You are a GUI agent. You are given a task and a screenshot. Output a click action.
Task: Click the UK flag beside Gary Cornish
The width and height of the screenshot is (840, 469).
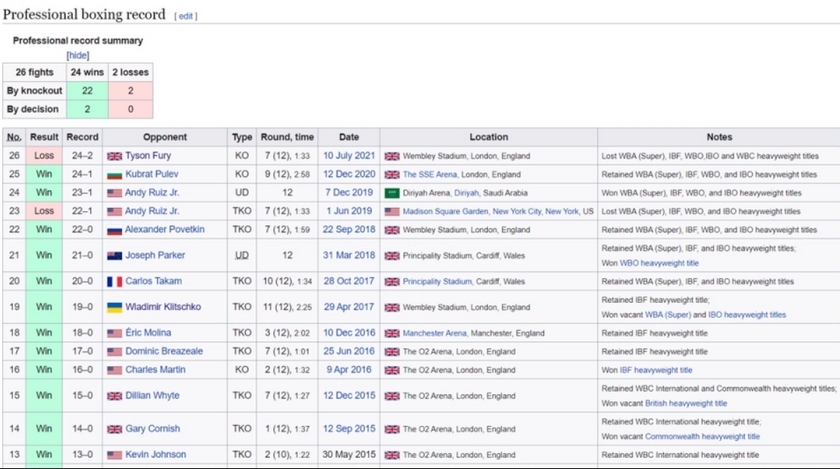click(x=114, y=429)
